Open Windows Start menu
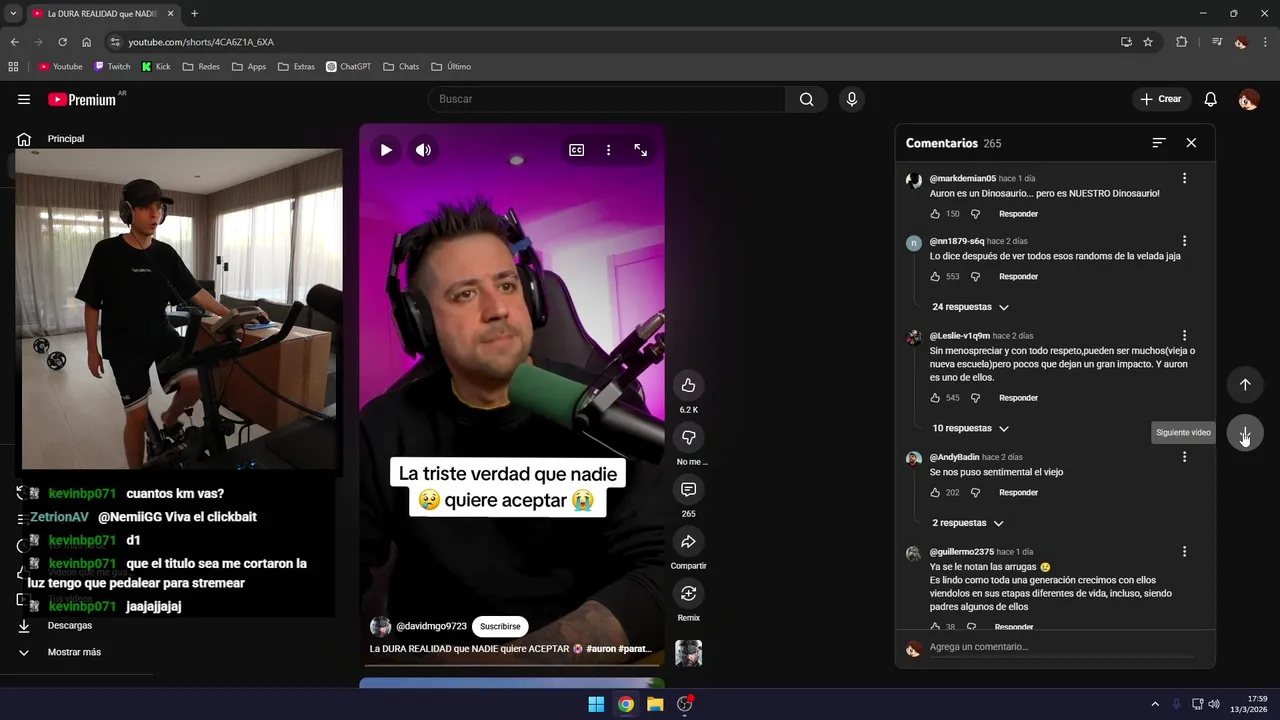 coord(596,704)
